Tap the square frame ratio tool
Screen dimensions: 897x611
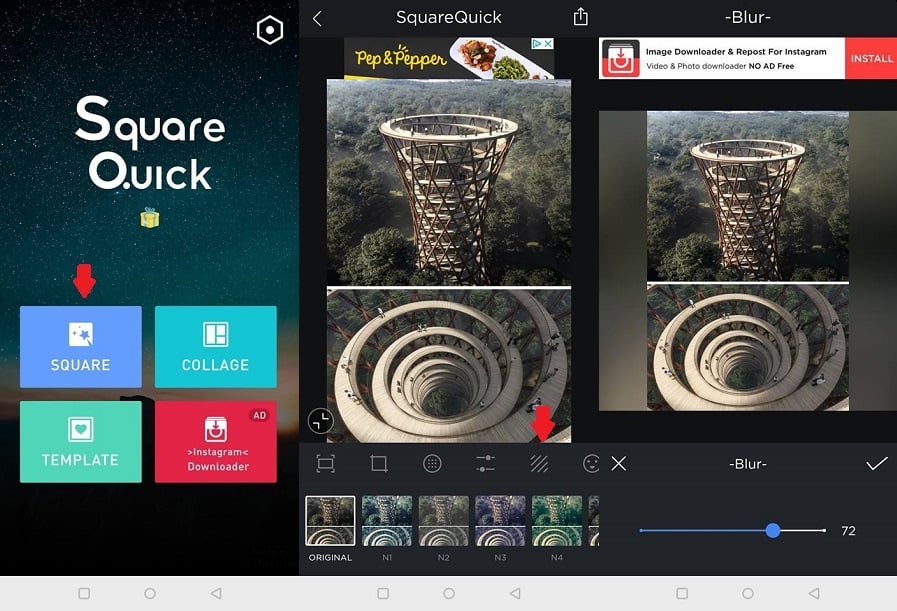[325, 463]
